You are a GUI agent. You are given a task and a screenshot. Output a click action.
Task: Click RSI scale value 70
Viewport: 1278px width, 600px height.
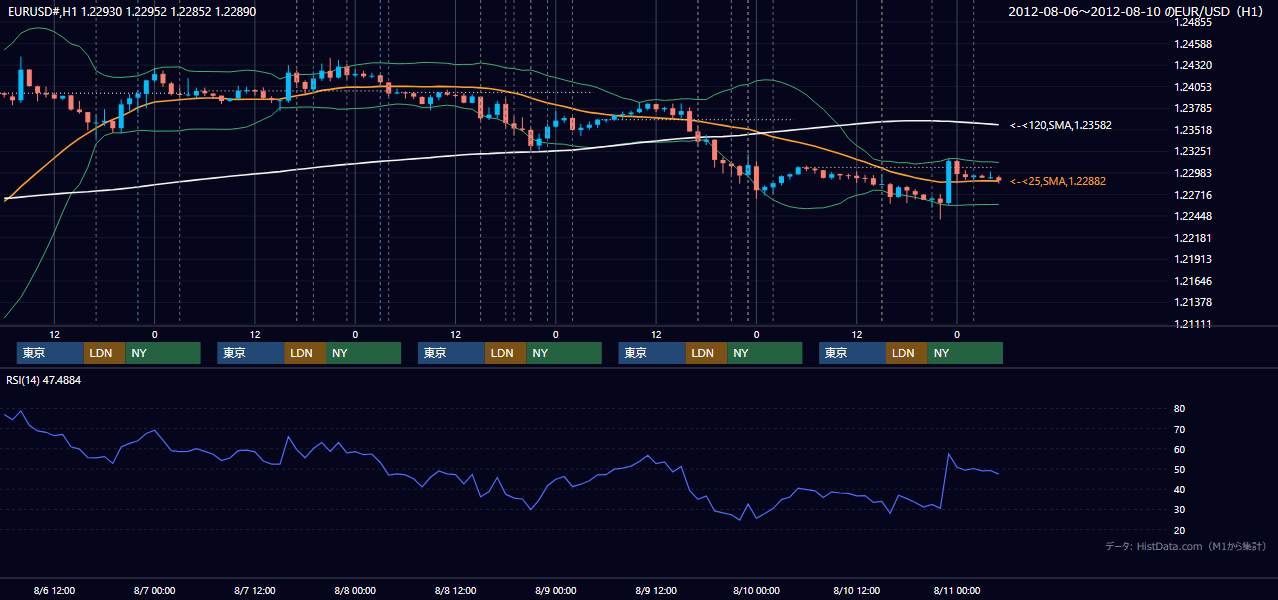click(x=1180, y=429)
